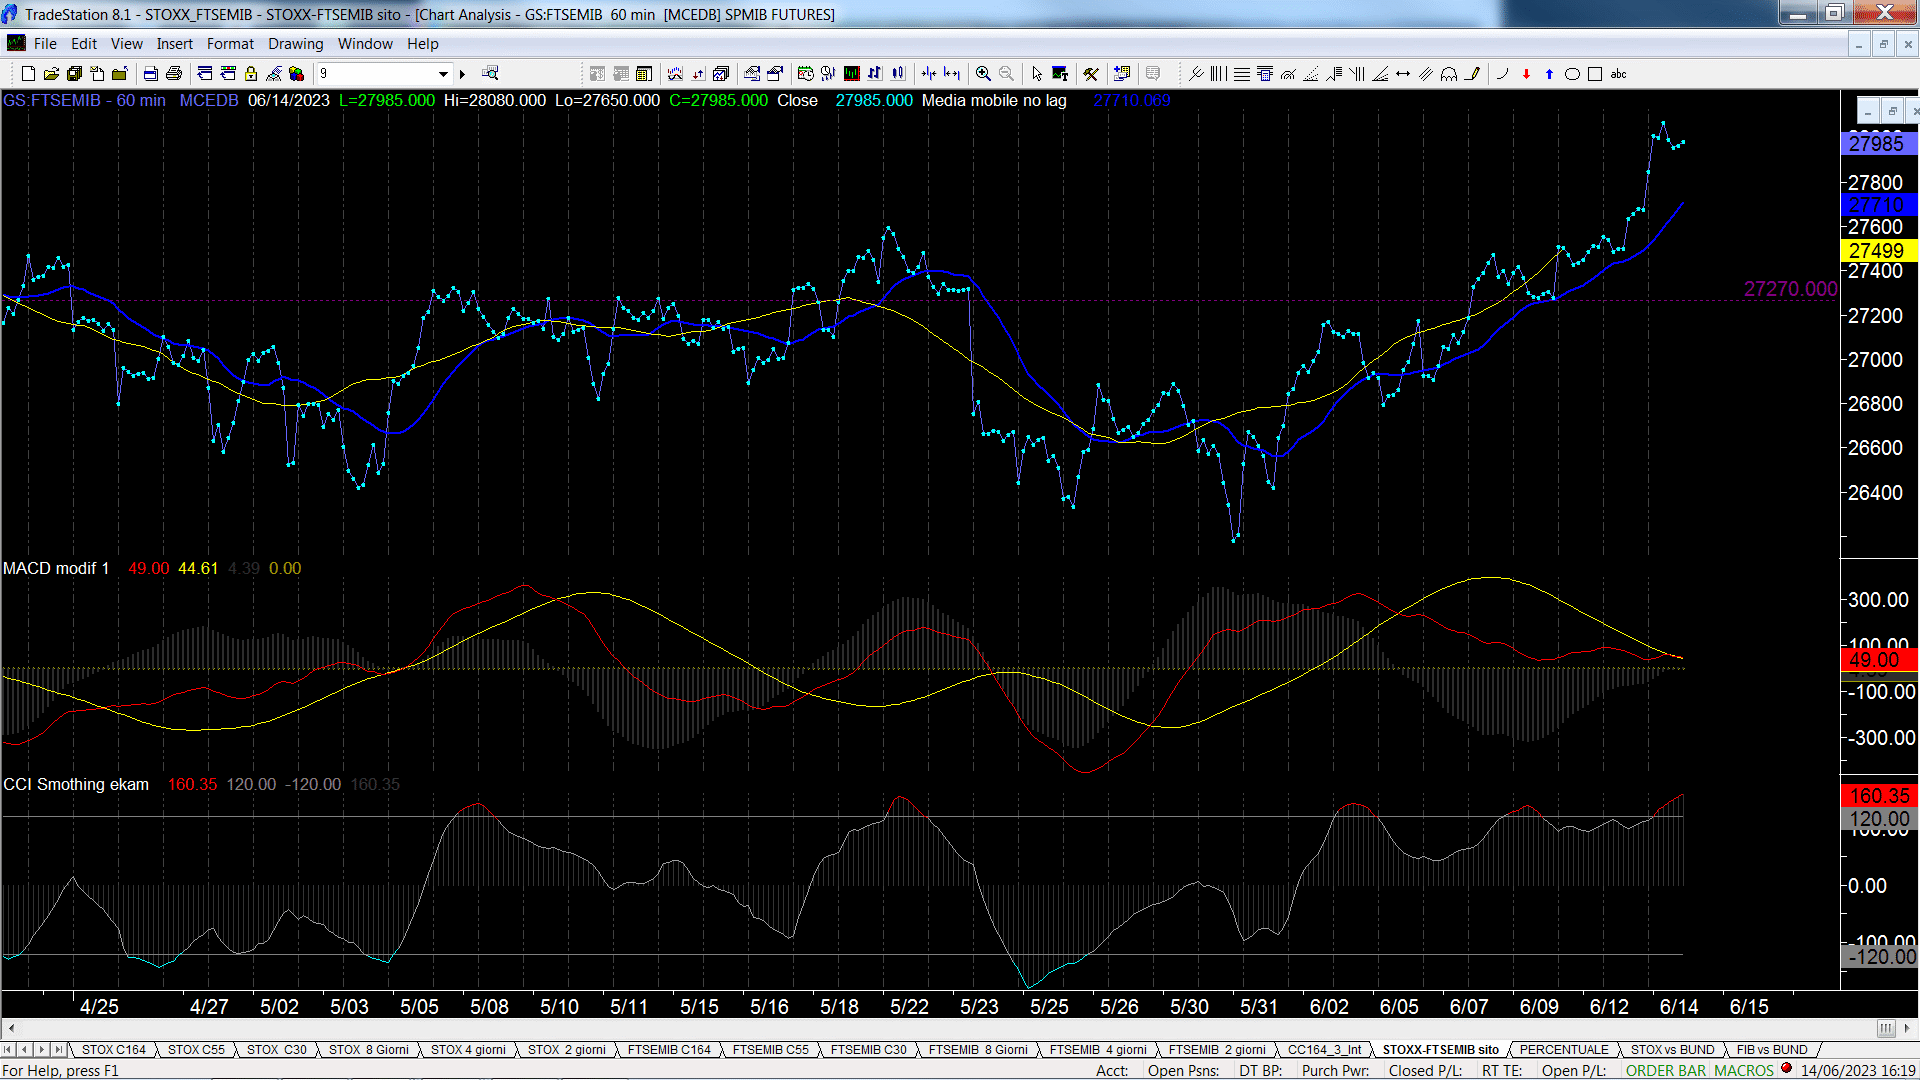Click the CCI Smothing ekam indicator label
Image resolution: width=1920 pixels, height=1080 pixels.
tap(76, 784)
